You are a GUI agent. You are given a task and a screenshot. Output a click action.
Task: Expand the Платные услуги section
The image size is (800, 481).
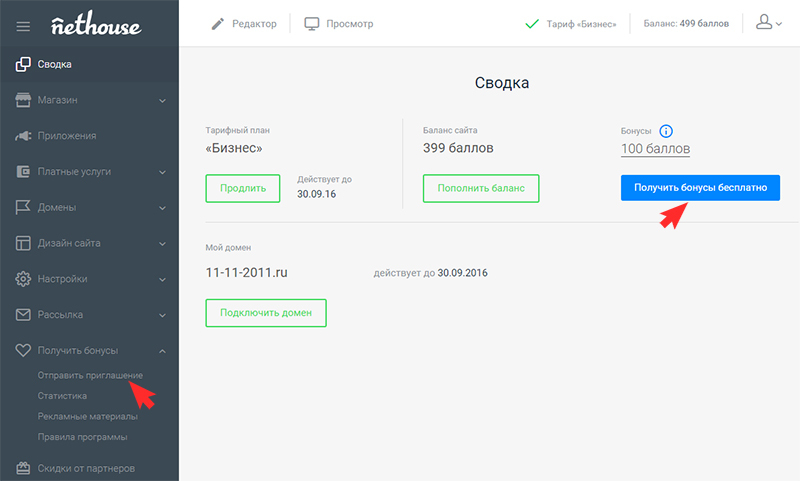coord(162,172)
